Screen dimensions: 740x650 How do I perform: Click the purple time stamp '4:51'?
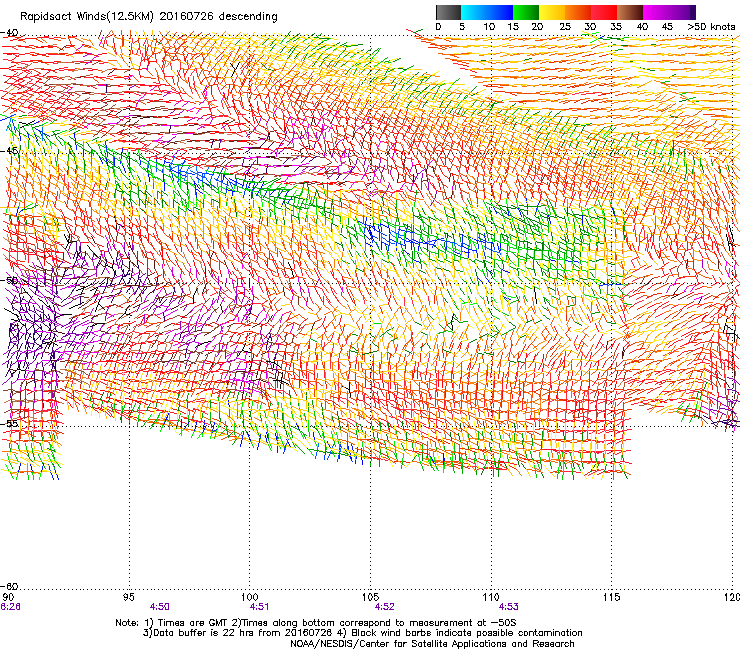click(x=259, y=607)
